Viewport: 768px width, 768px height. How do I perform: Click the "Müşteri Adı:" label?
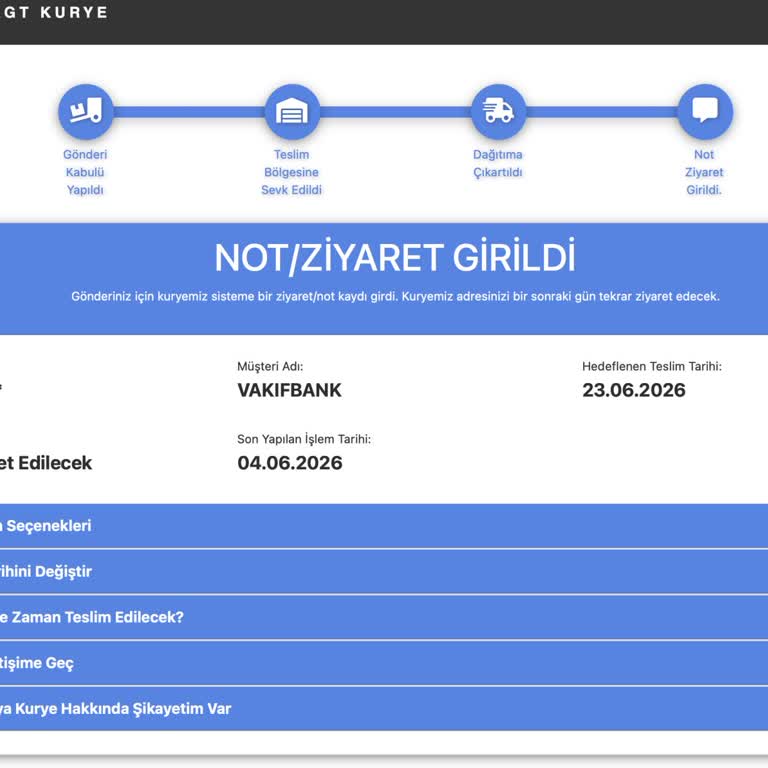click(x=270, y=366)
